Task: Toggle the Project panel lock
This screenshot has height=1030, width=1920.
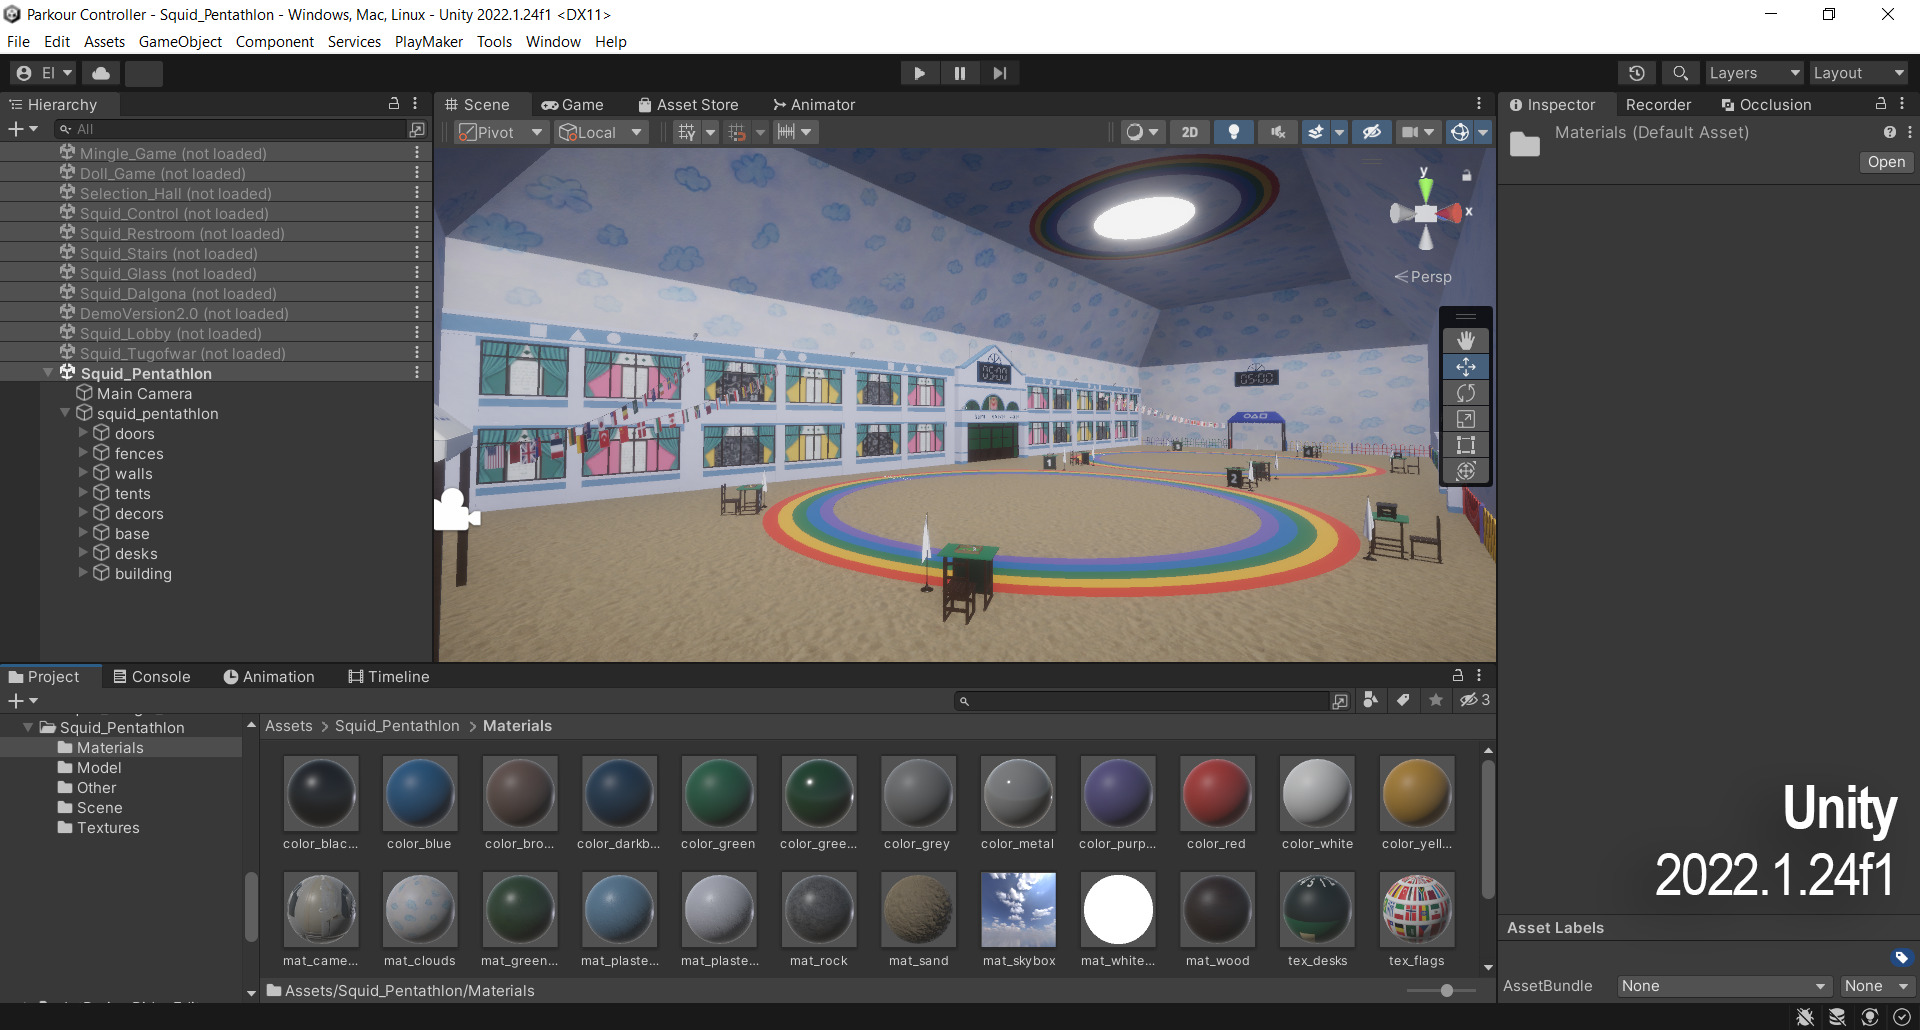Action: click(1458, 676)
